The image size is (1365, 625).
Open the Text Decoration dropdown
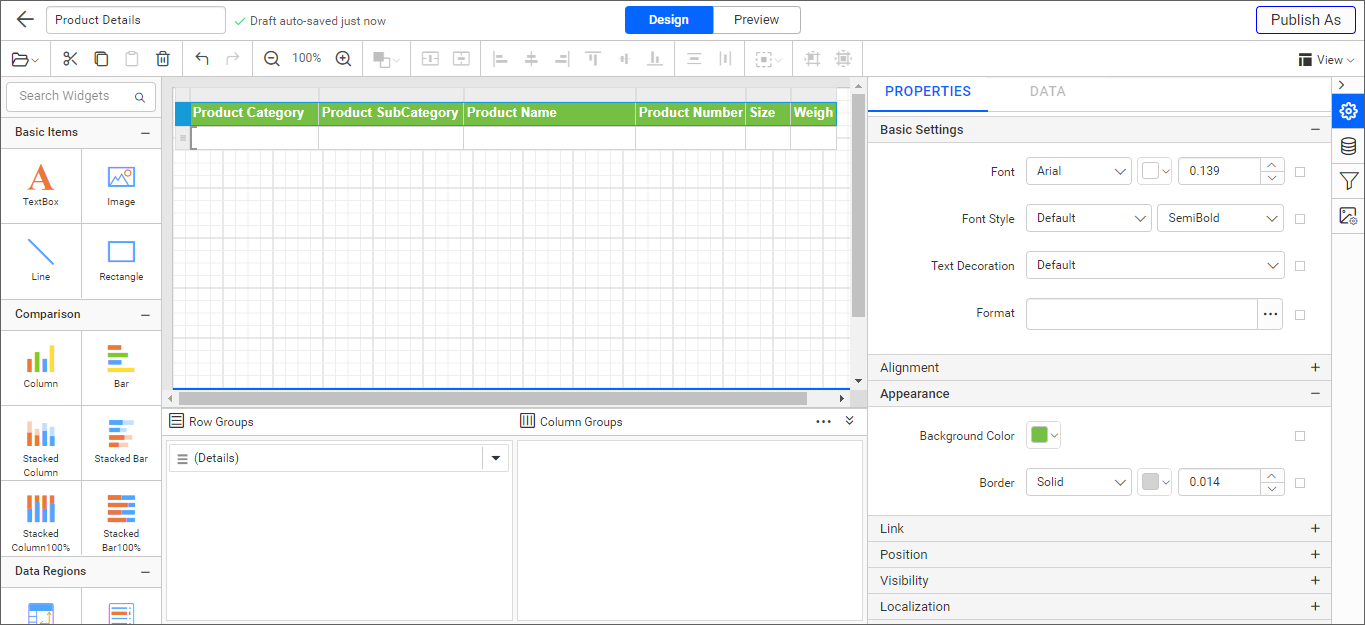pos(1155,265)
